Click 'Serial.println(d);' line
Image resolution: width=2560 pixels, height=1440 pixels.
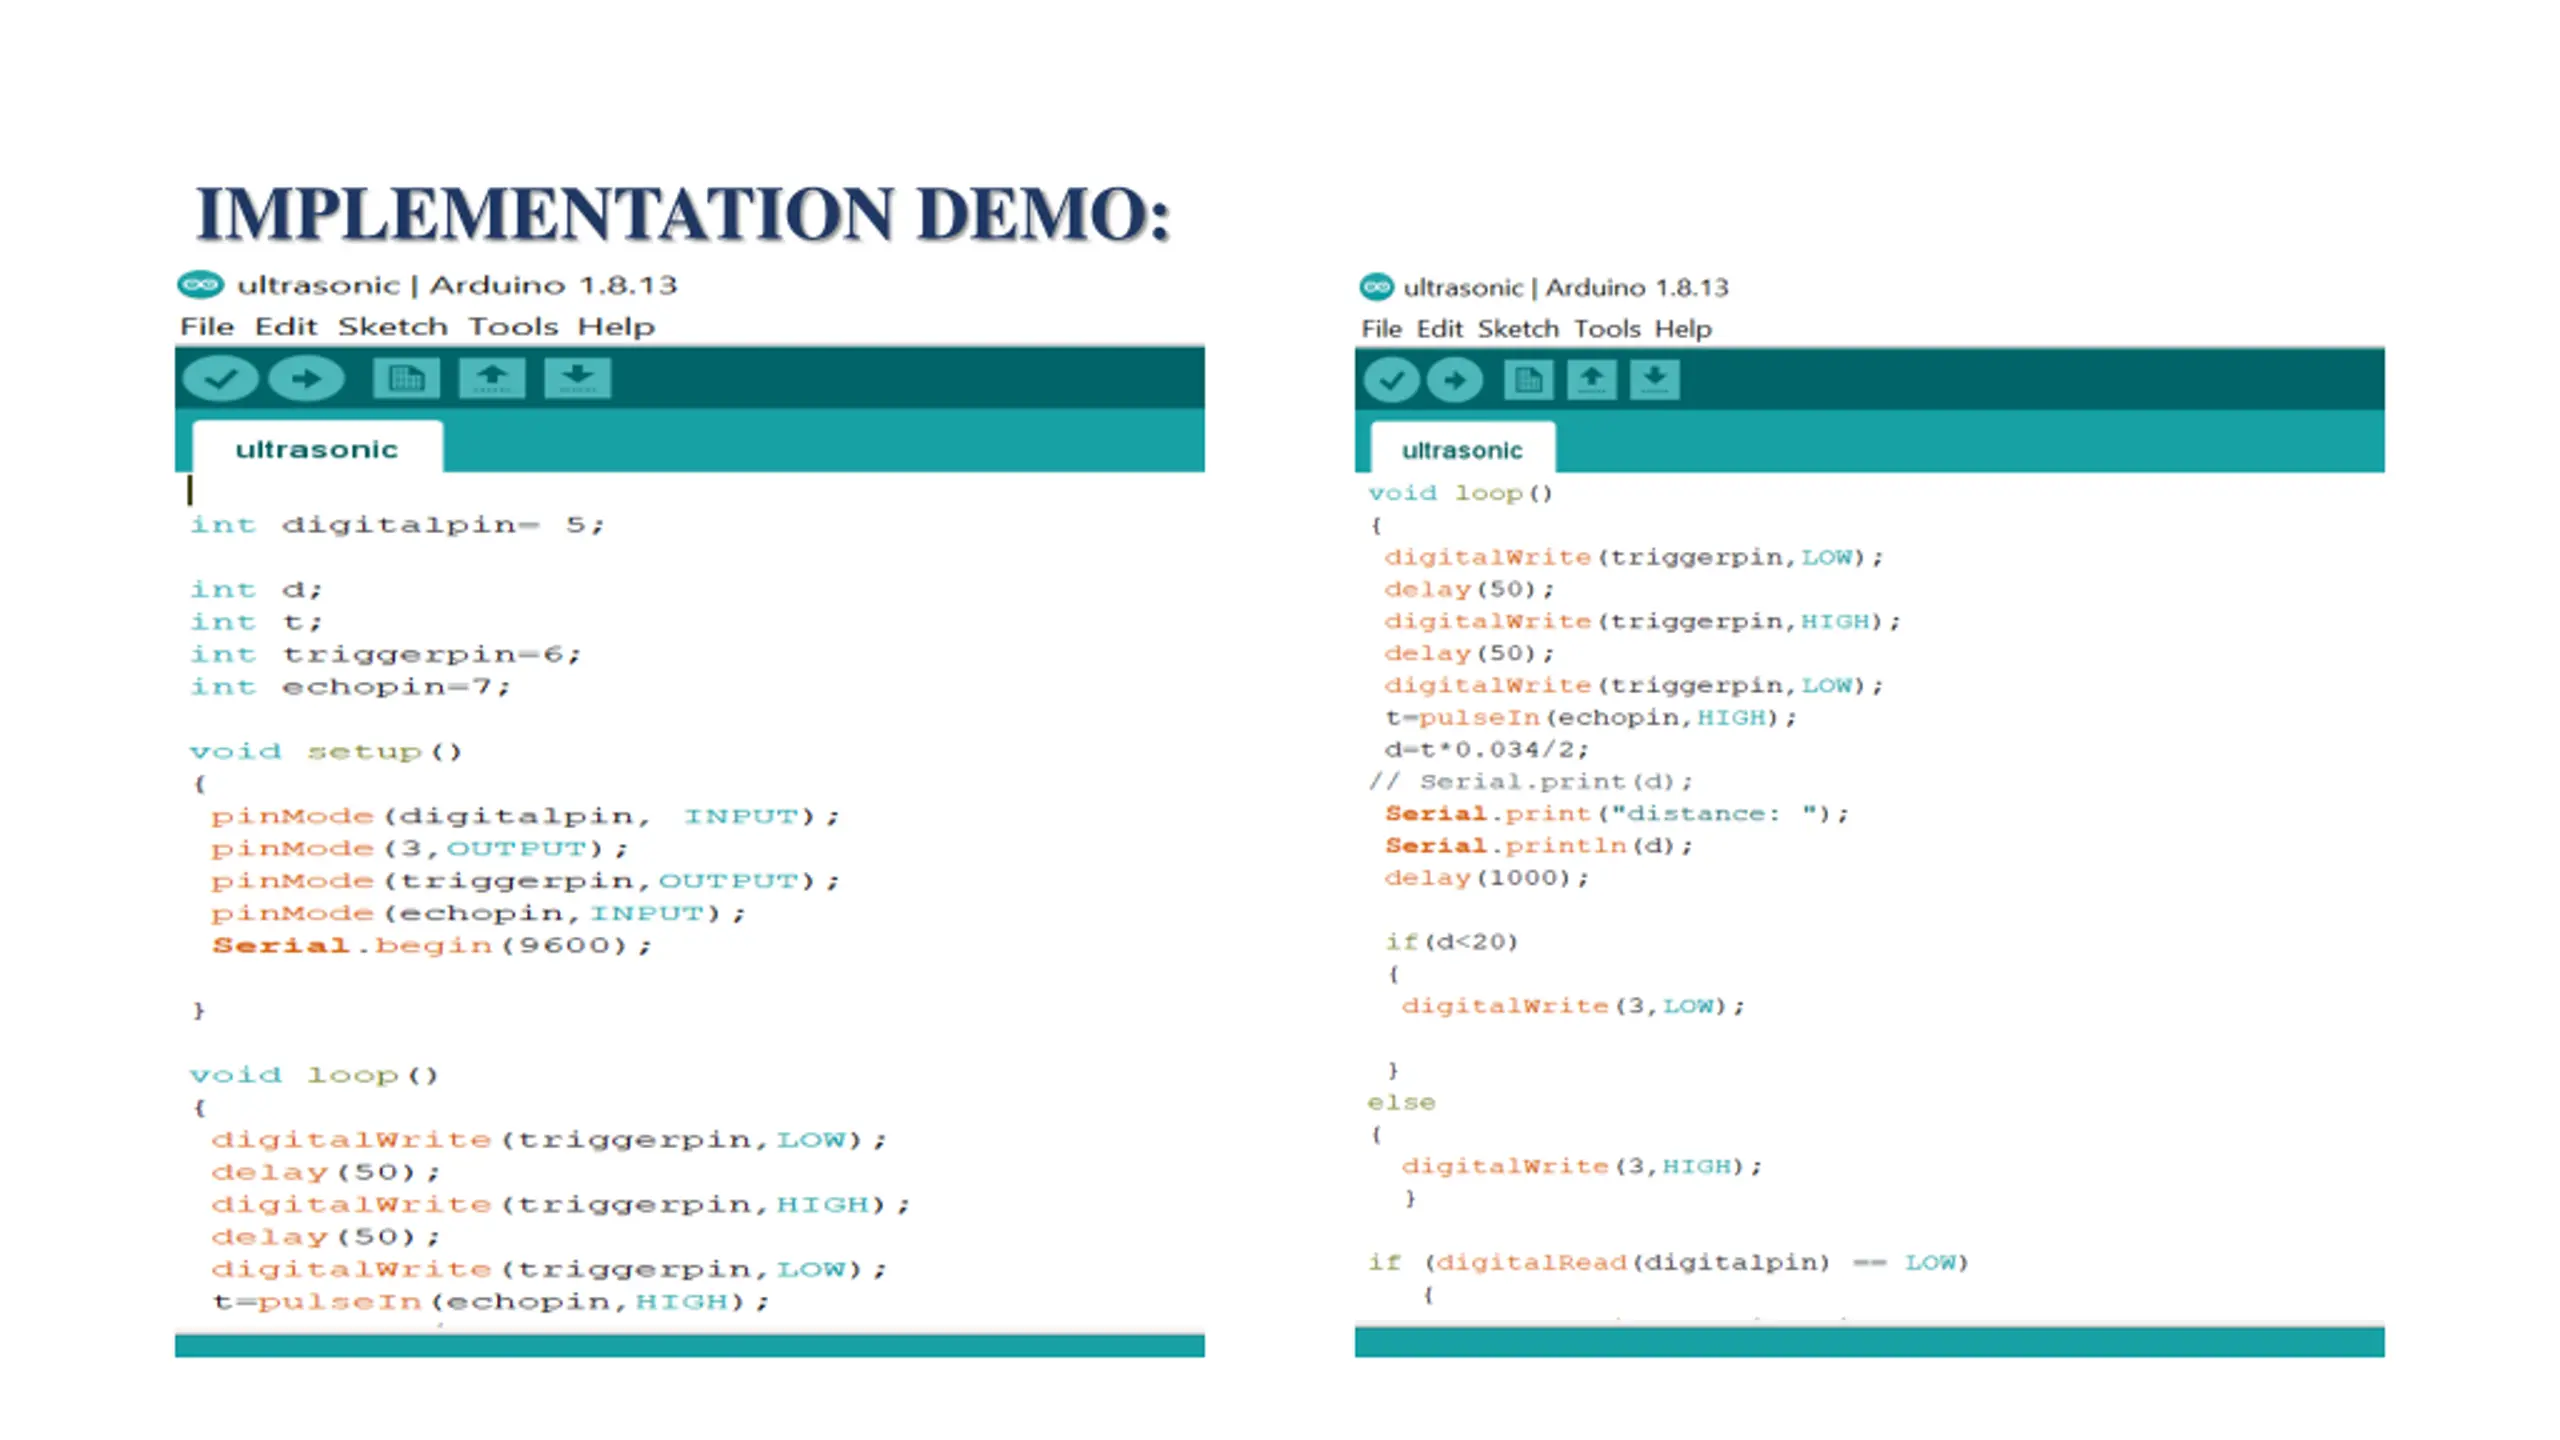1538,846
